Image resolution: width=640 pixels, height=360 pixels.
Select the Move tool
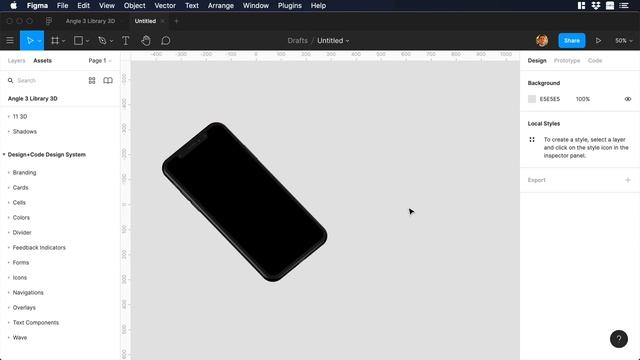pos(30,40)
